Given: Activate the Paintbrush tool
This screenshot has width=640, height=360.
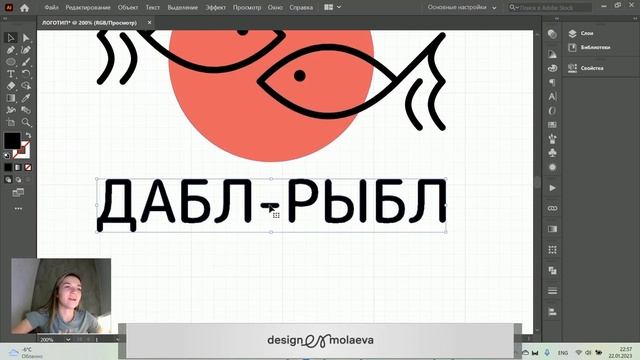Looking at the screenshot, I should [x=26, y=62].
